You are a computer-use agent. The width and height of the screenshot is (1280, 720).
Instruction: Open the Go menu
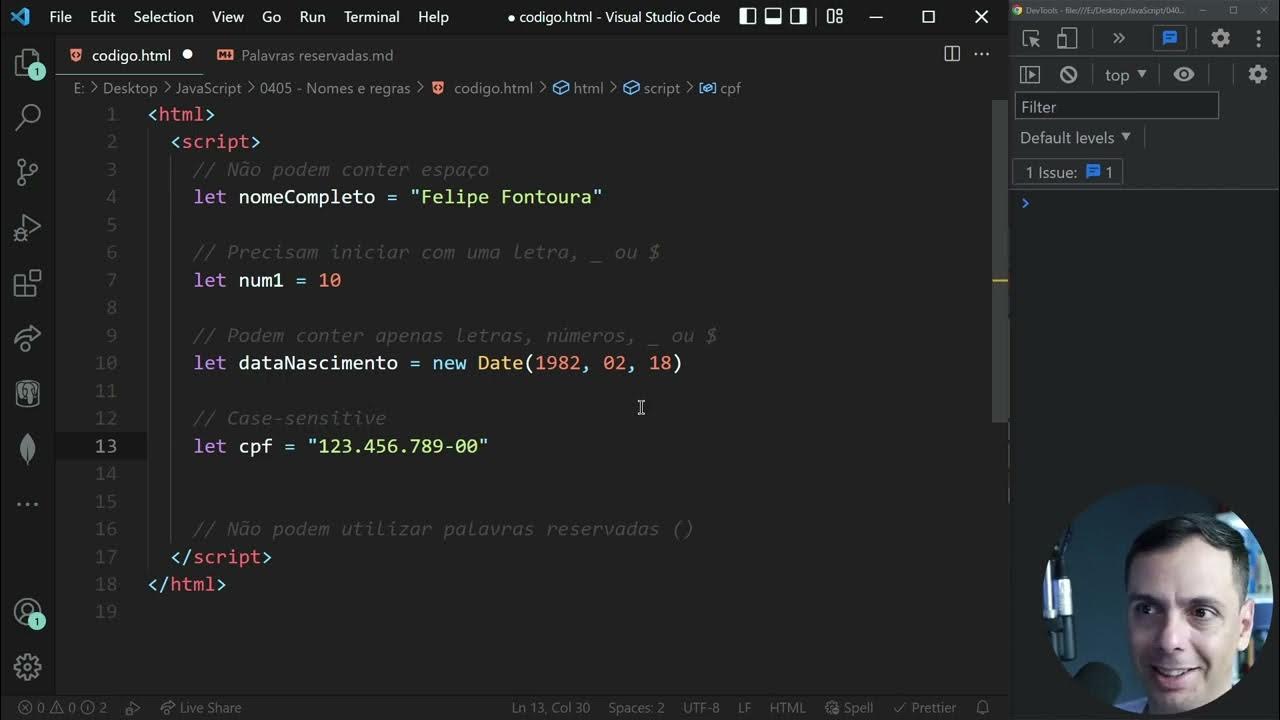[271, 17]
